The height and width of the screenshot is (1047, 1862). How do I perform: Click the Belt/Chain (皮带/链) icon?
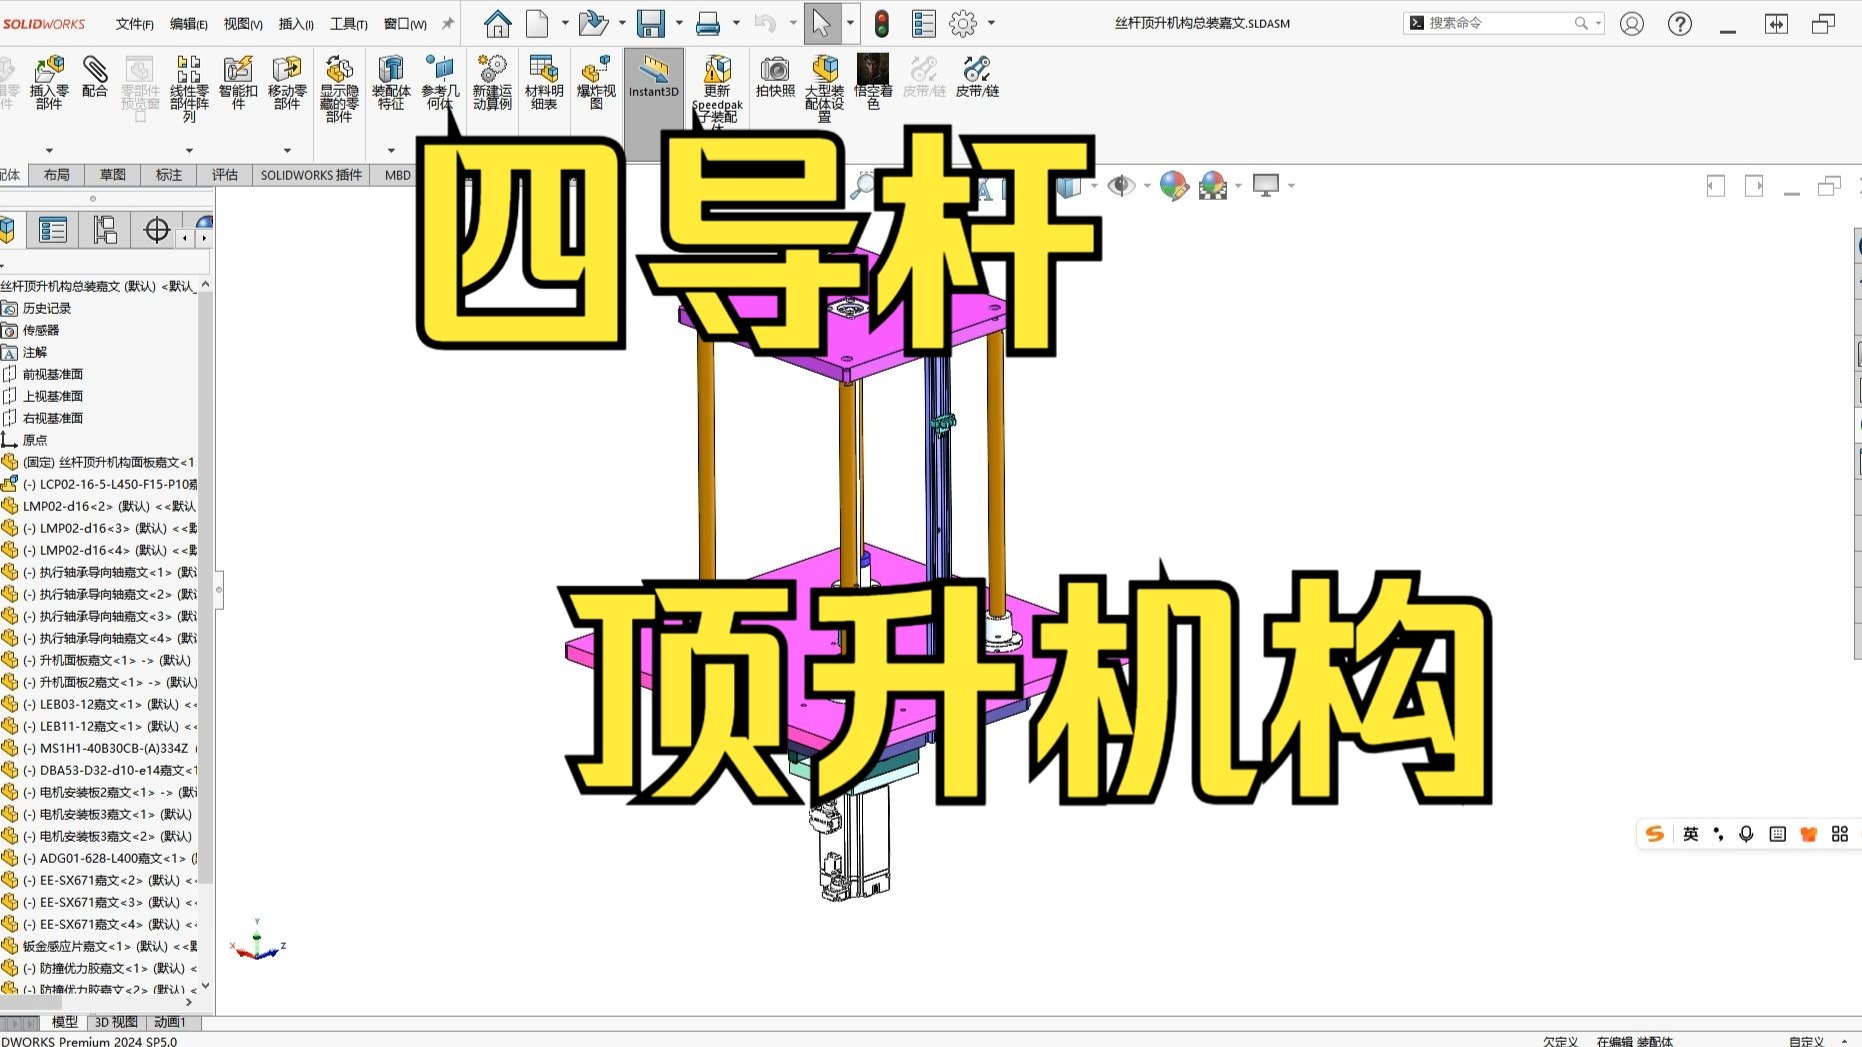[x=977, y=76]
